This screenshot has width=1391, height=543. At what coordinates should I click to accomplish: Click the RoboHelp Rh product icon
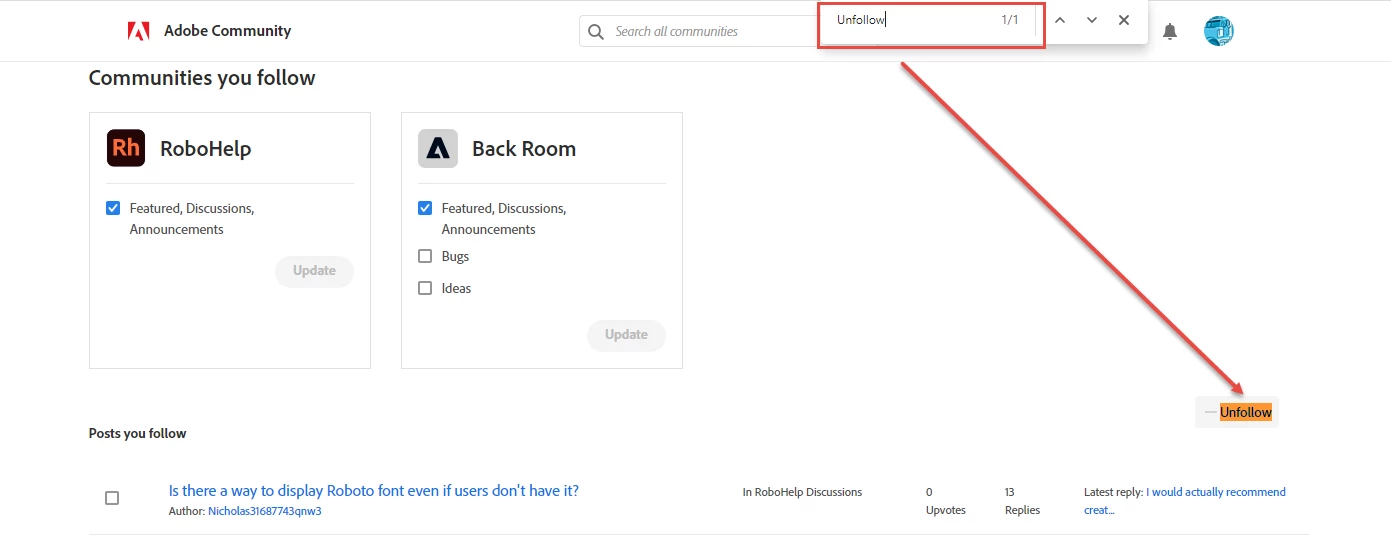tap(126, 148)
